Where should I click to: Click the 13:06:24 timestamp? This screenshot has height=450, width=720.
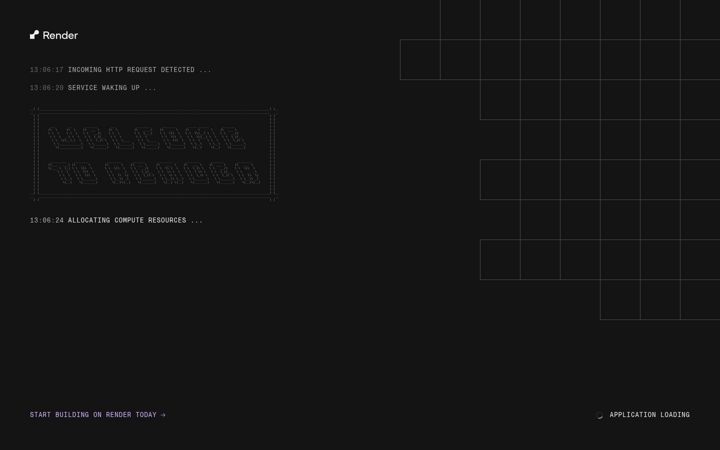tap(46, 220)
